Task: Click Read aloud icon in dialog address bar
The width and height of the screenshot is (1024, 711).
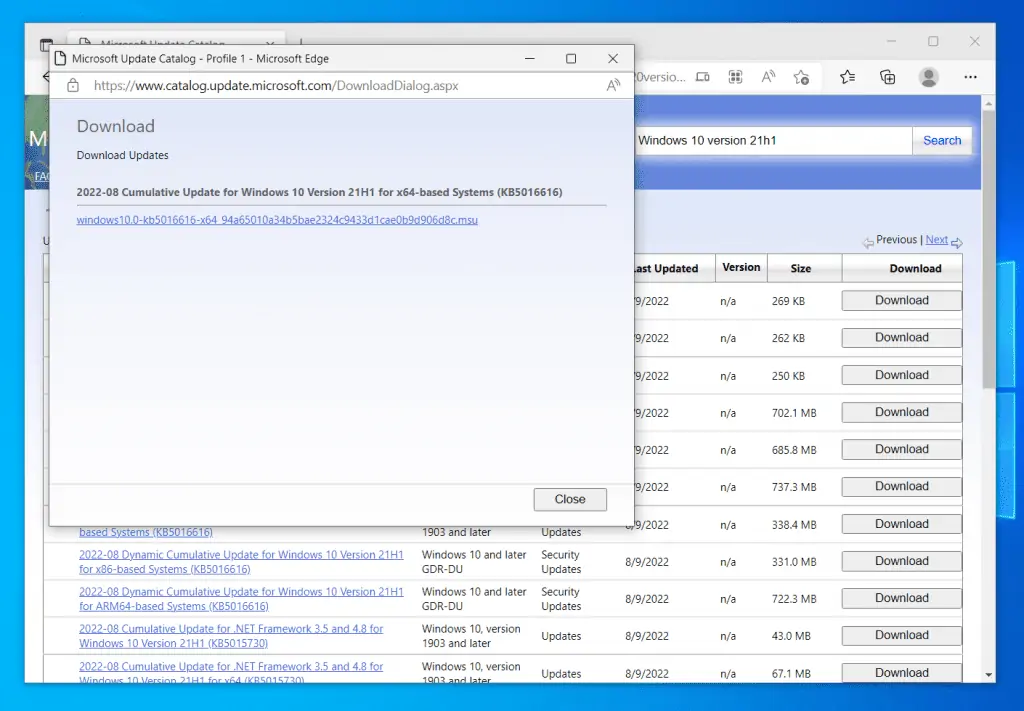Action: pyautogui.click(x=613, y=86)
